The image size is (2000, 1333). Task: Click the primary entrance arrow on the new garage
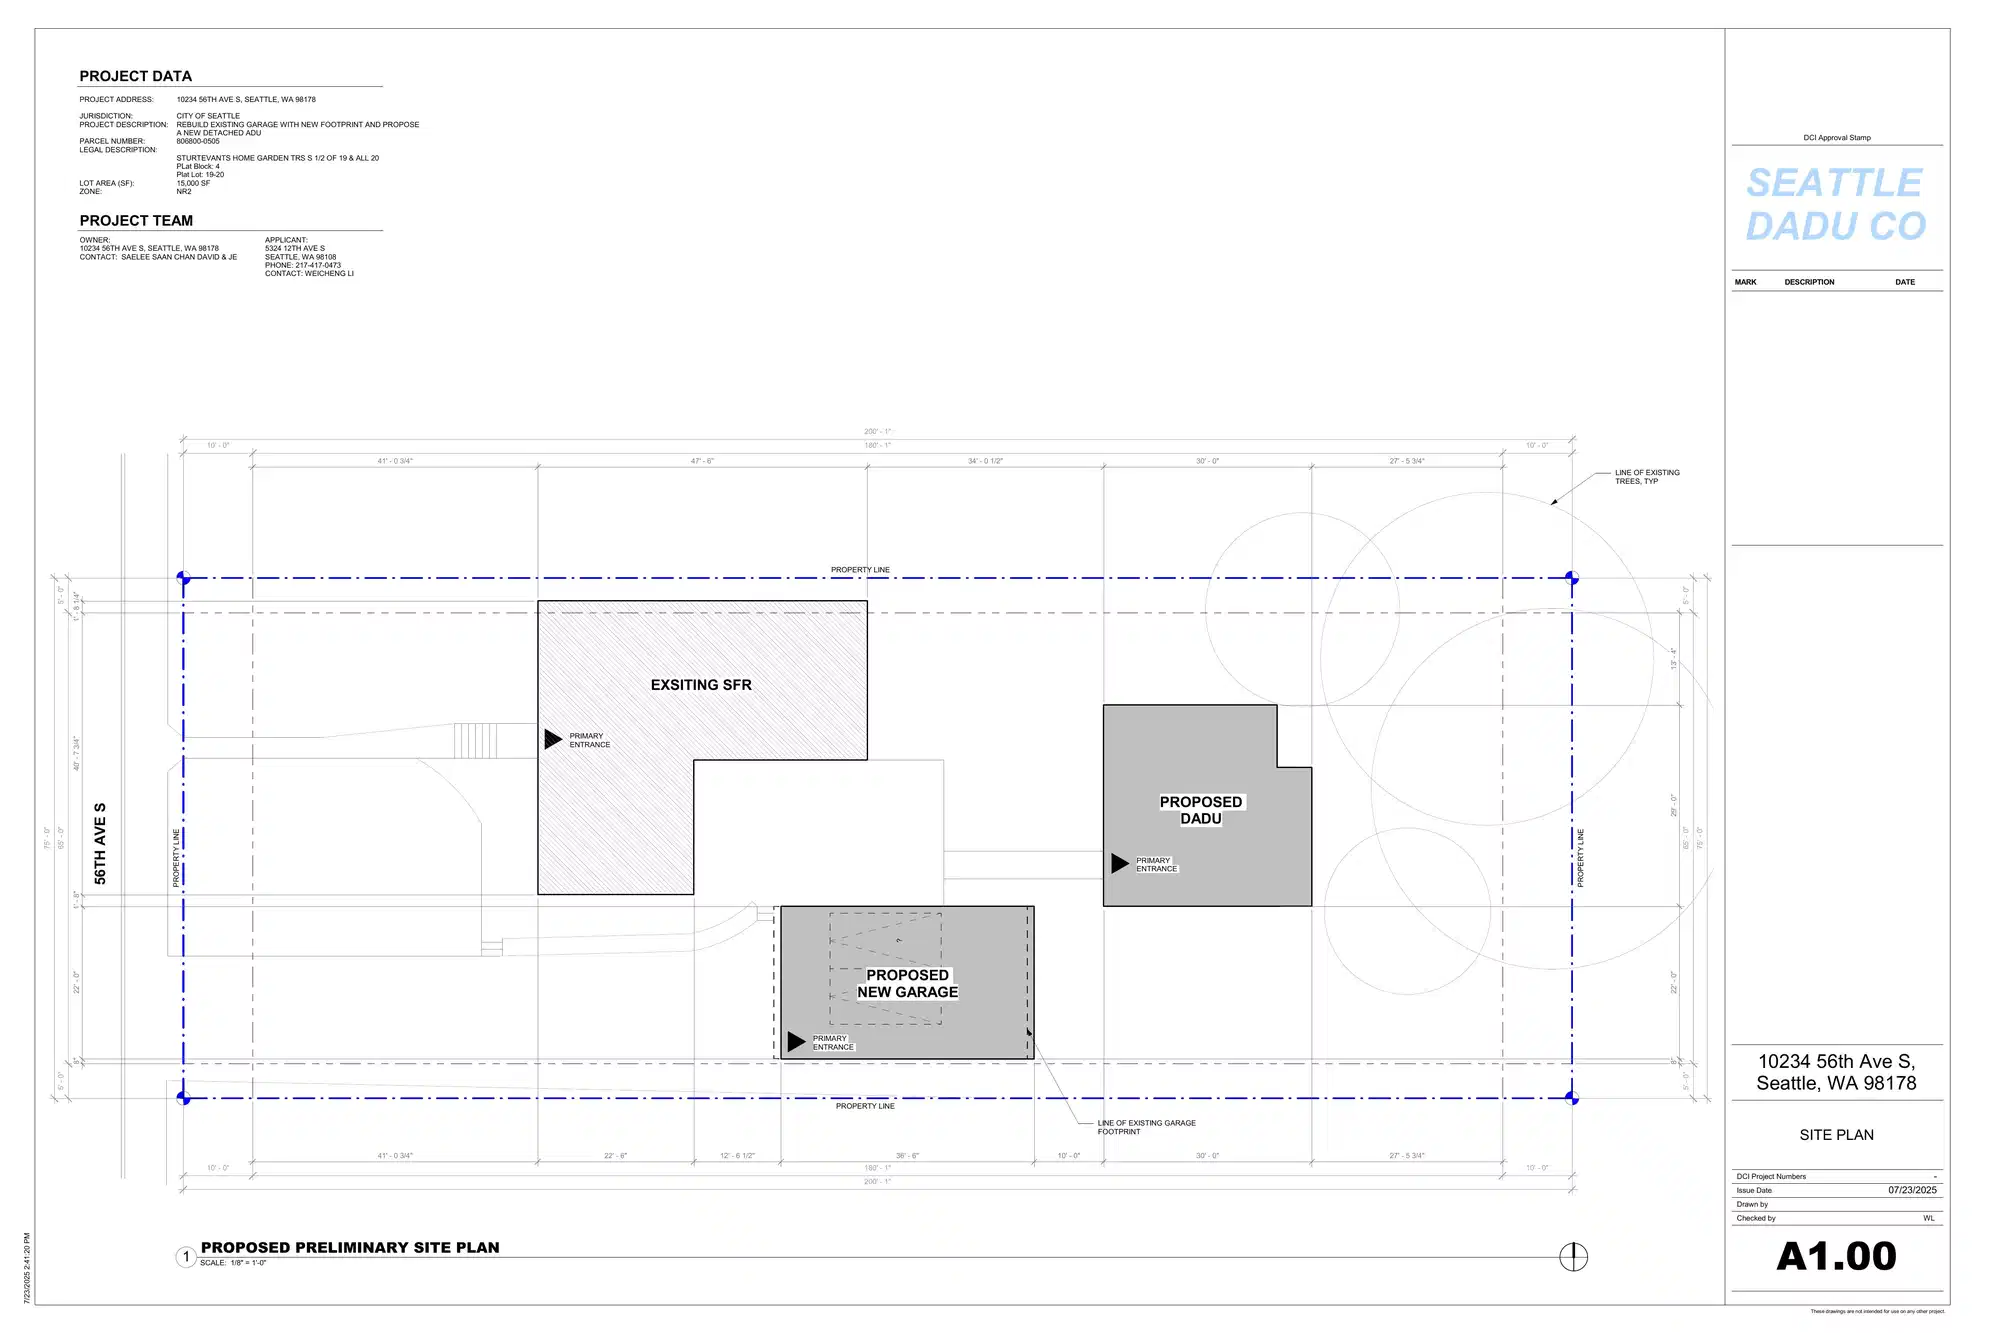796,1042
